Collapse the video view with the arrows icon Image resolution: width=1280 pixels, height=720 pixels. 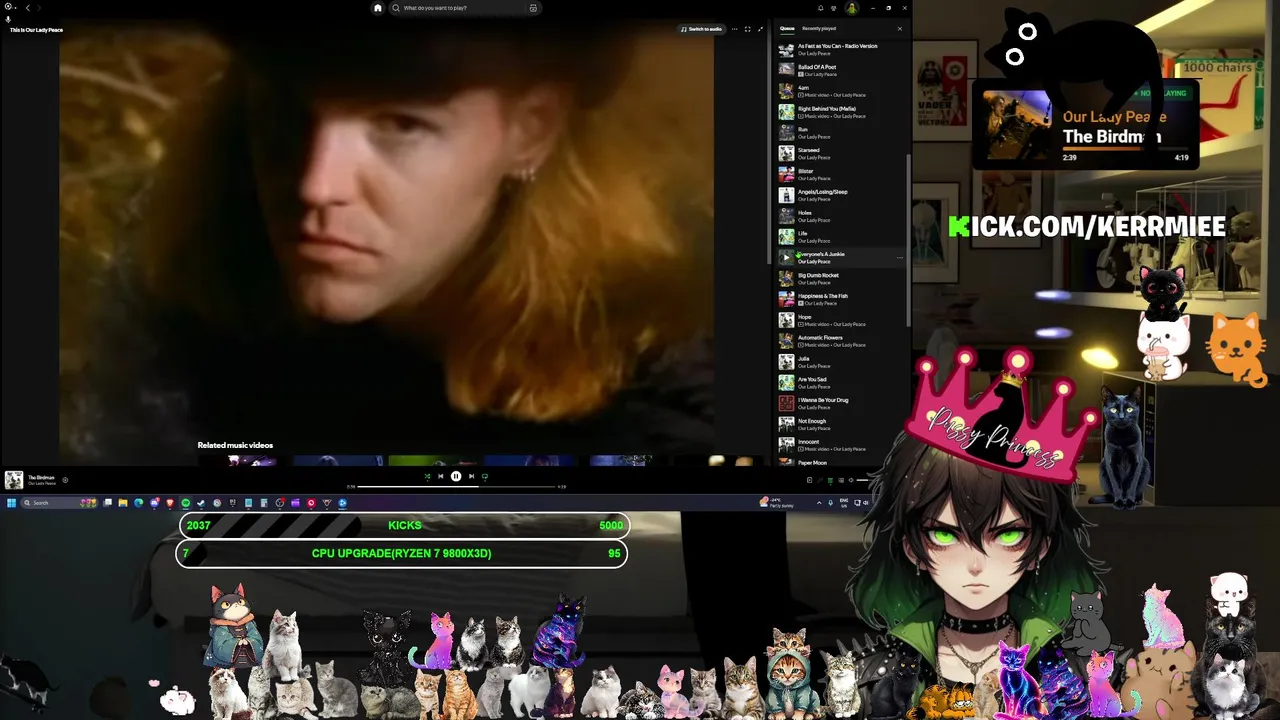(x=760, y=29)
